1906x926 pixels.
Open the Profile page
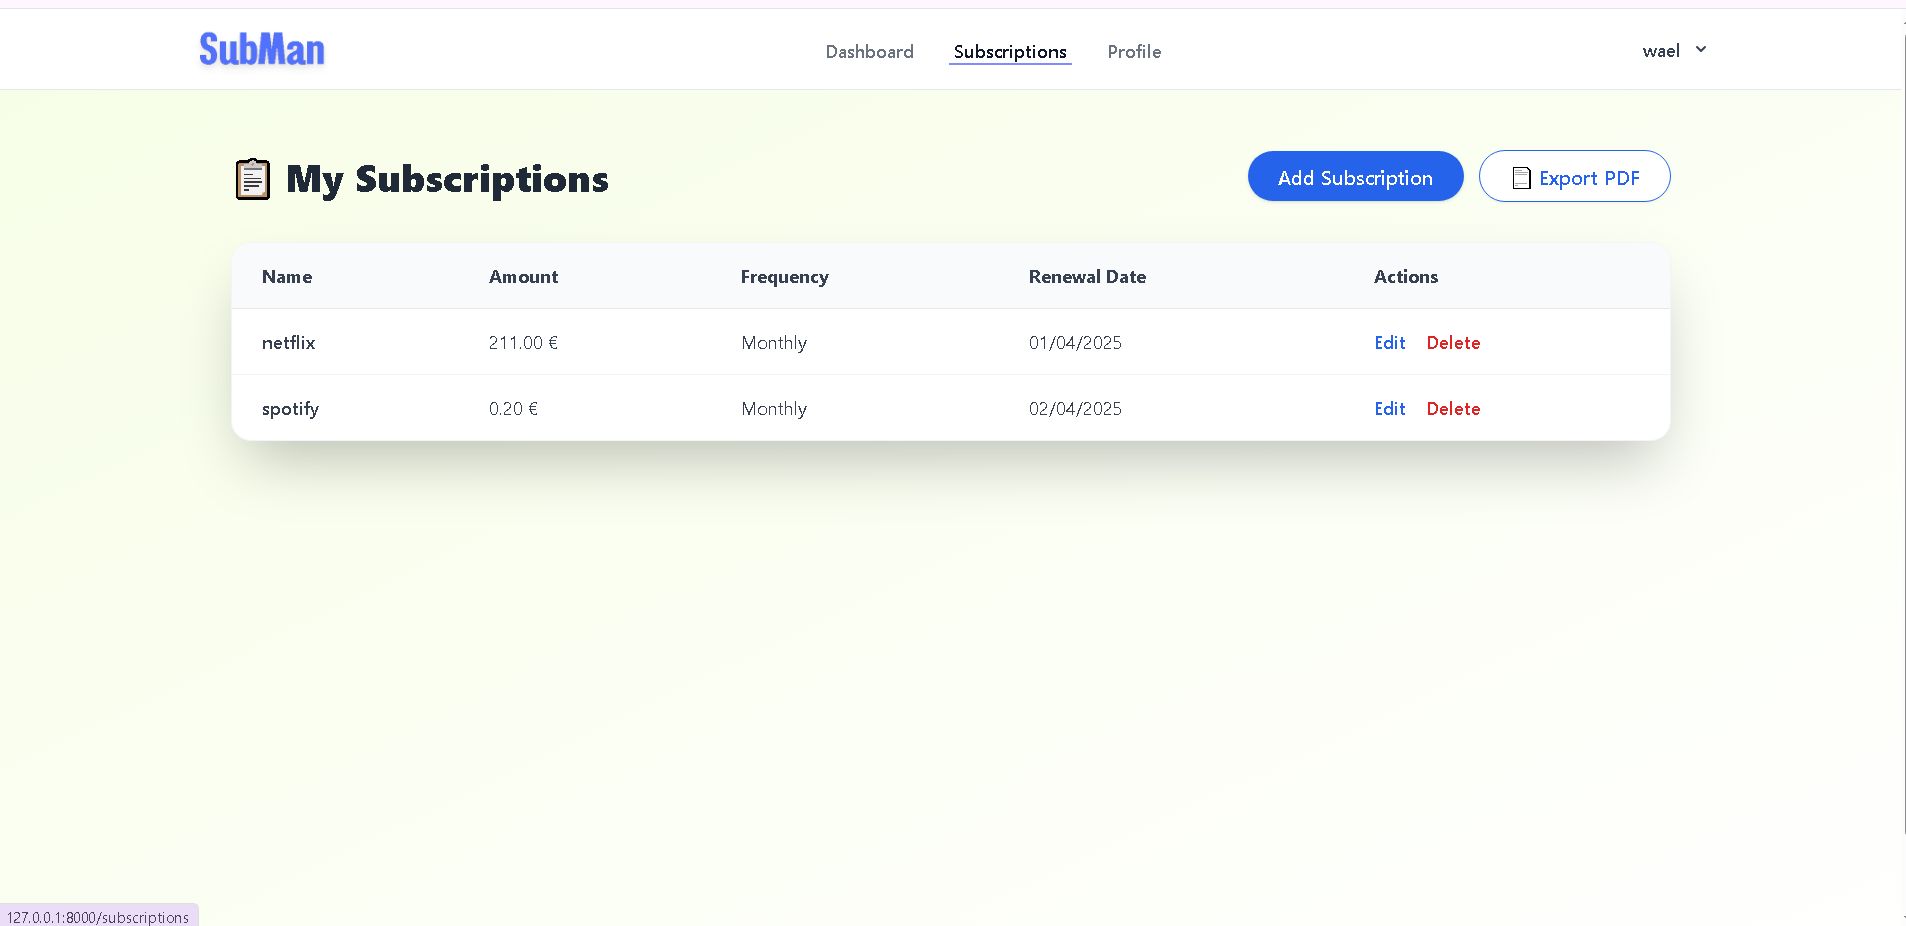[x=1134, y=52]
